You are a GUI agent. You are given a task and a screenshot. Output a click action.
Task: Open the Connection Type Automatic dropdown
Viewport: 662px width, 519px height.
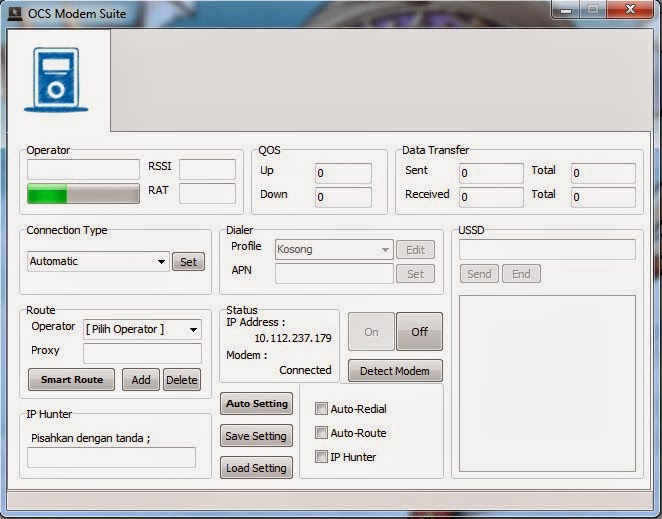coord(98,261)
